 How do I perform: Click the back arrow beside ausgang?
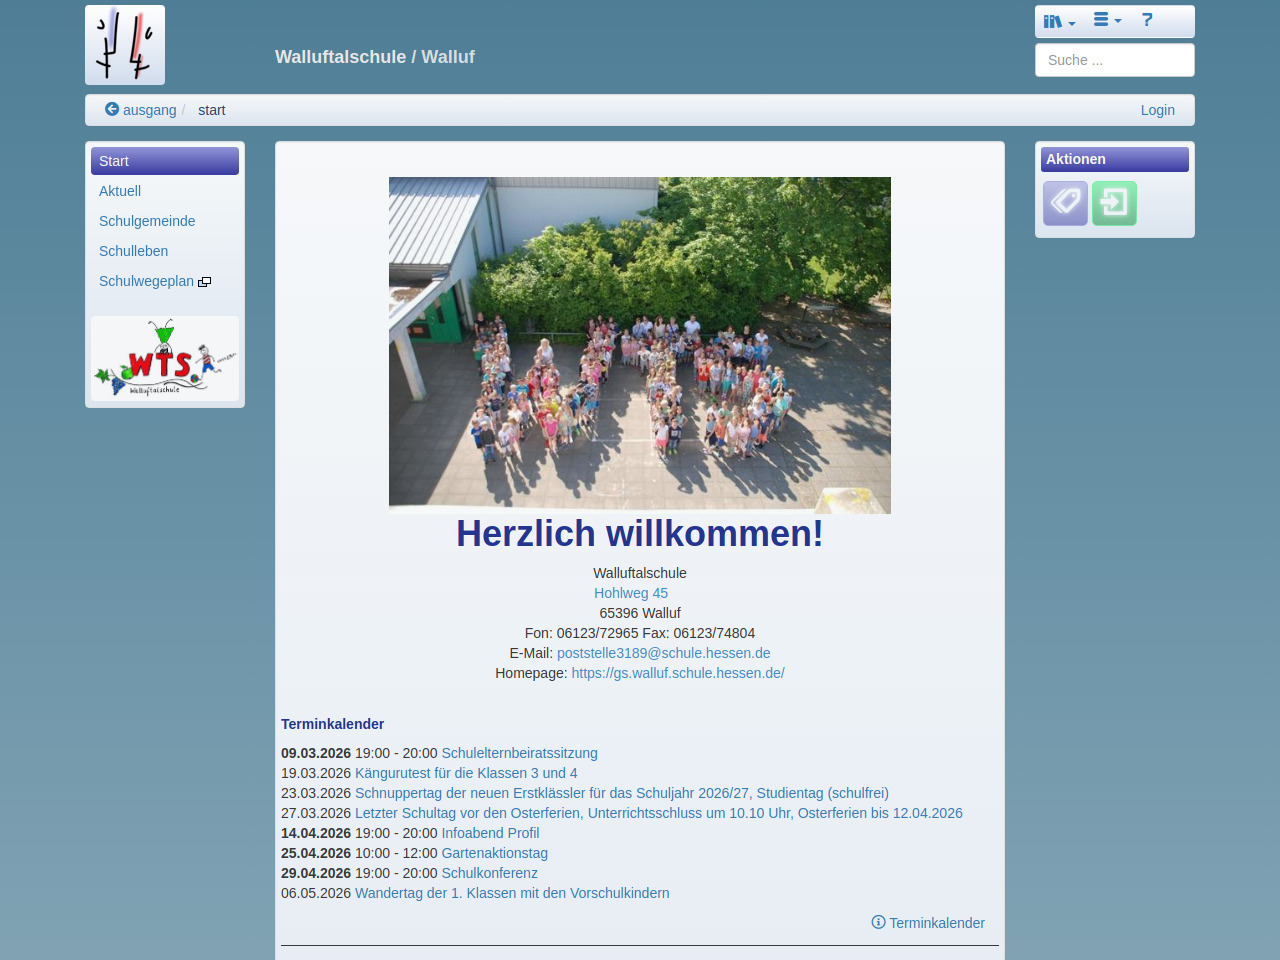pyautogui.click(x=112, y=109)
